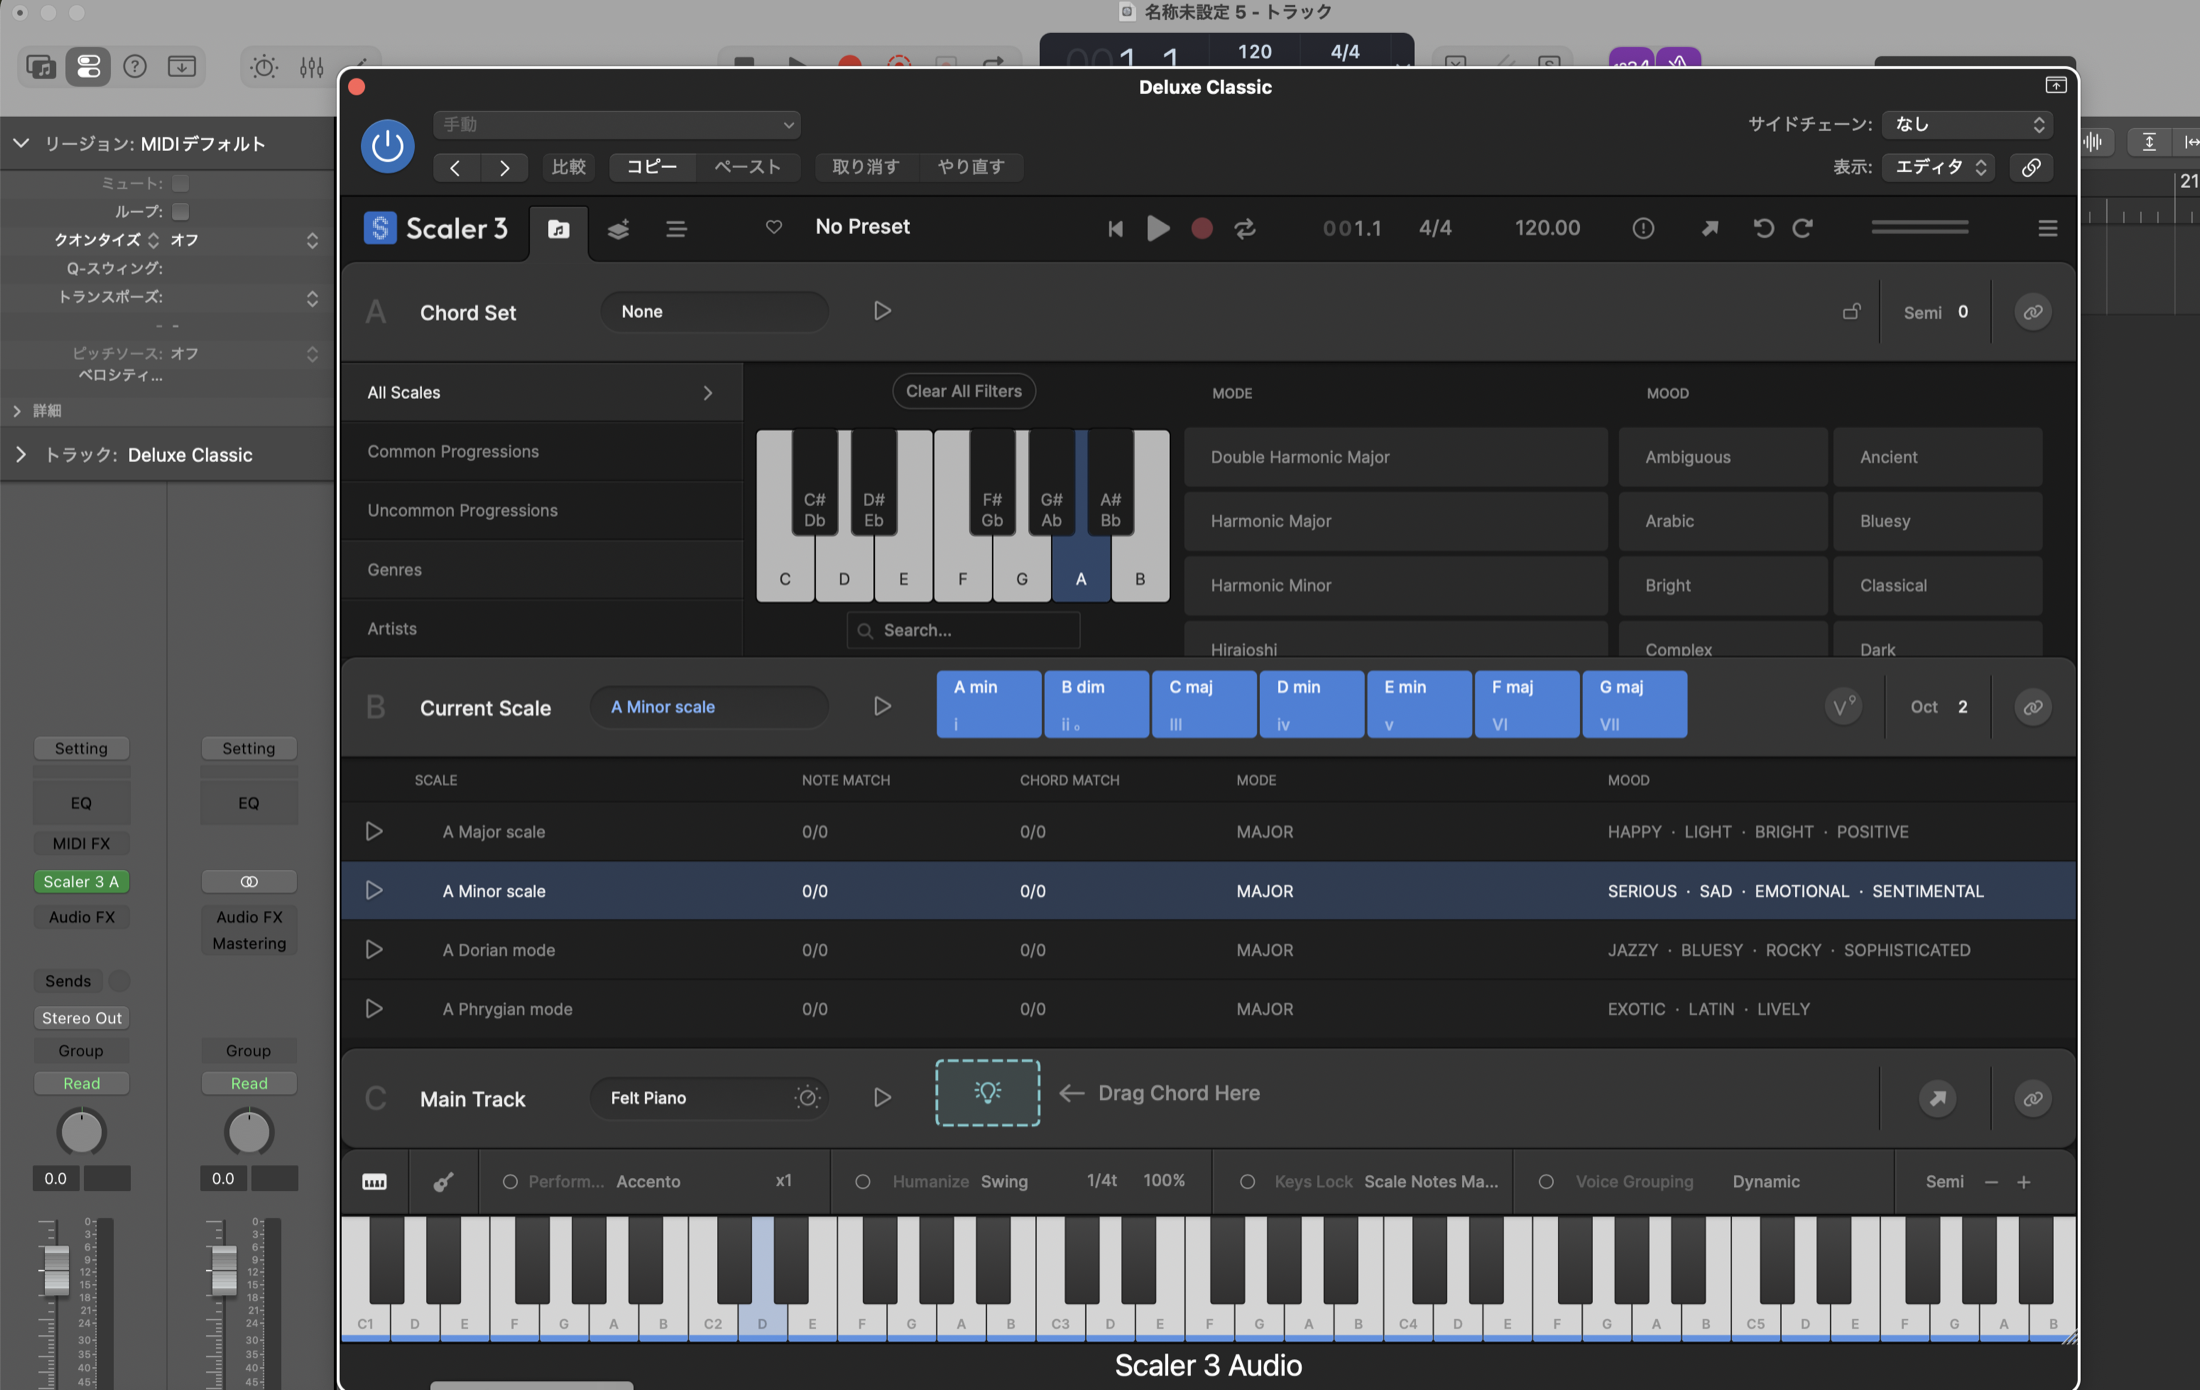Open the layers stack view icon
The height and width of the screenshot is (1390, 2200).
point(618,229)
